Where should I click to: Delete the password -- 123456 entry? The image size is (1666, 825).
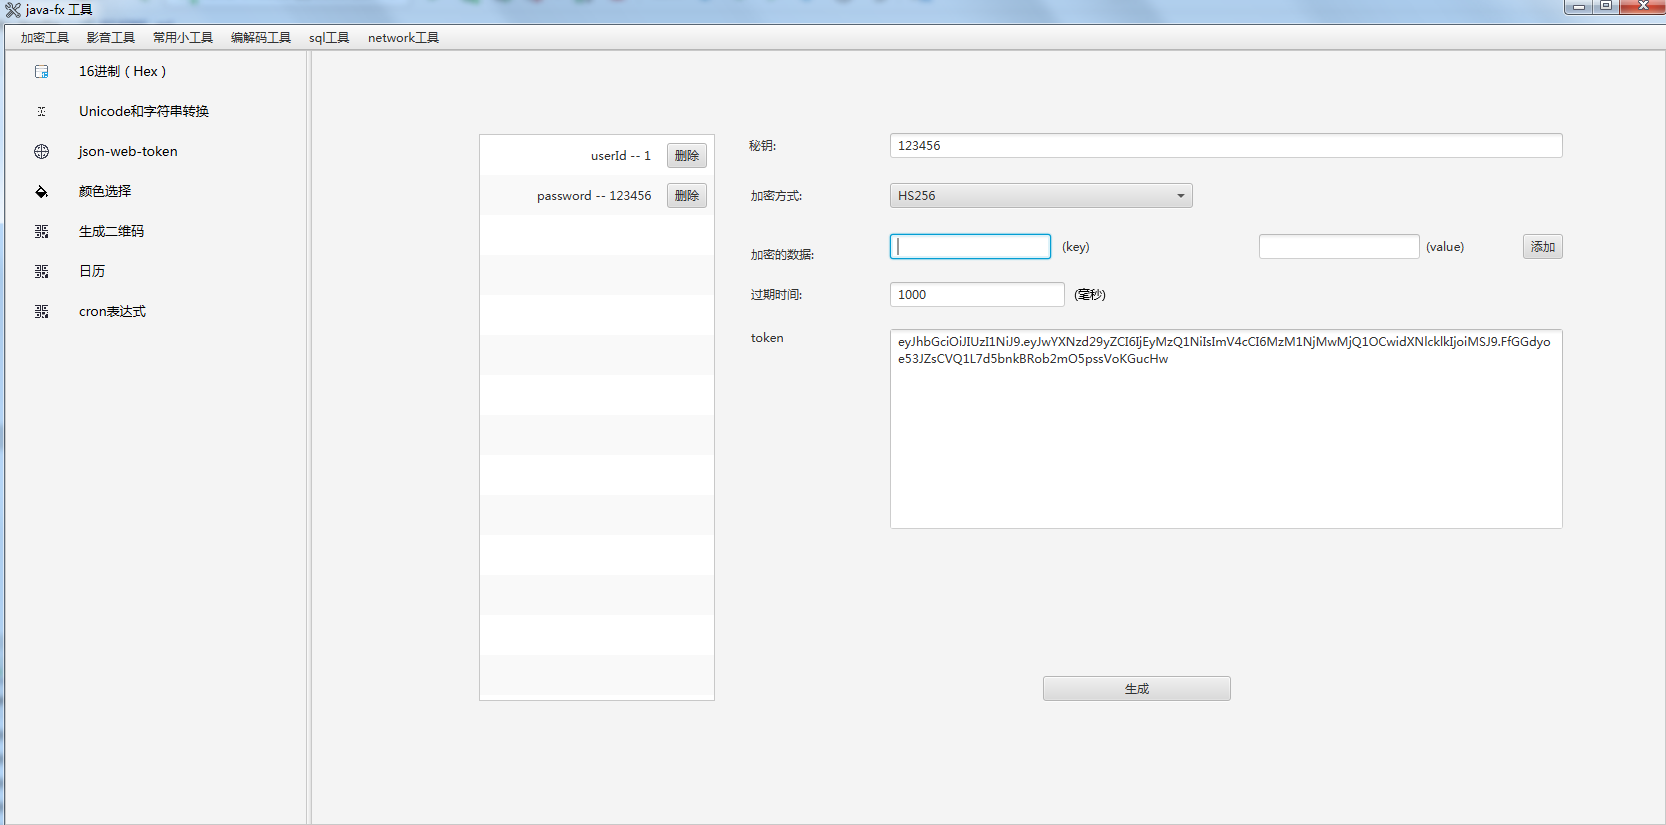click(687, 196)
